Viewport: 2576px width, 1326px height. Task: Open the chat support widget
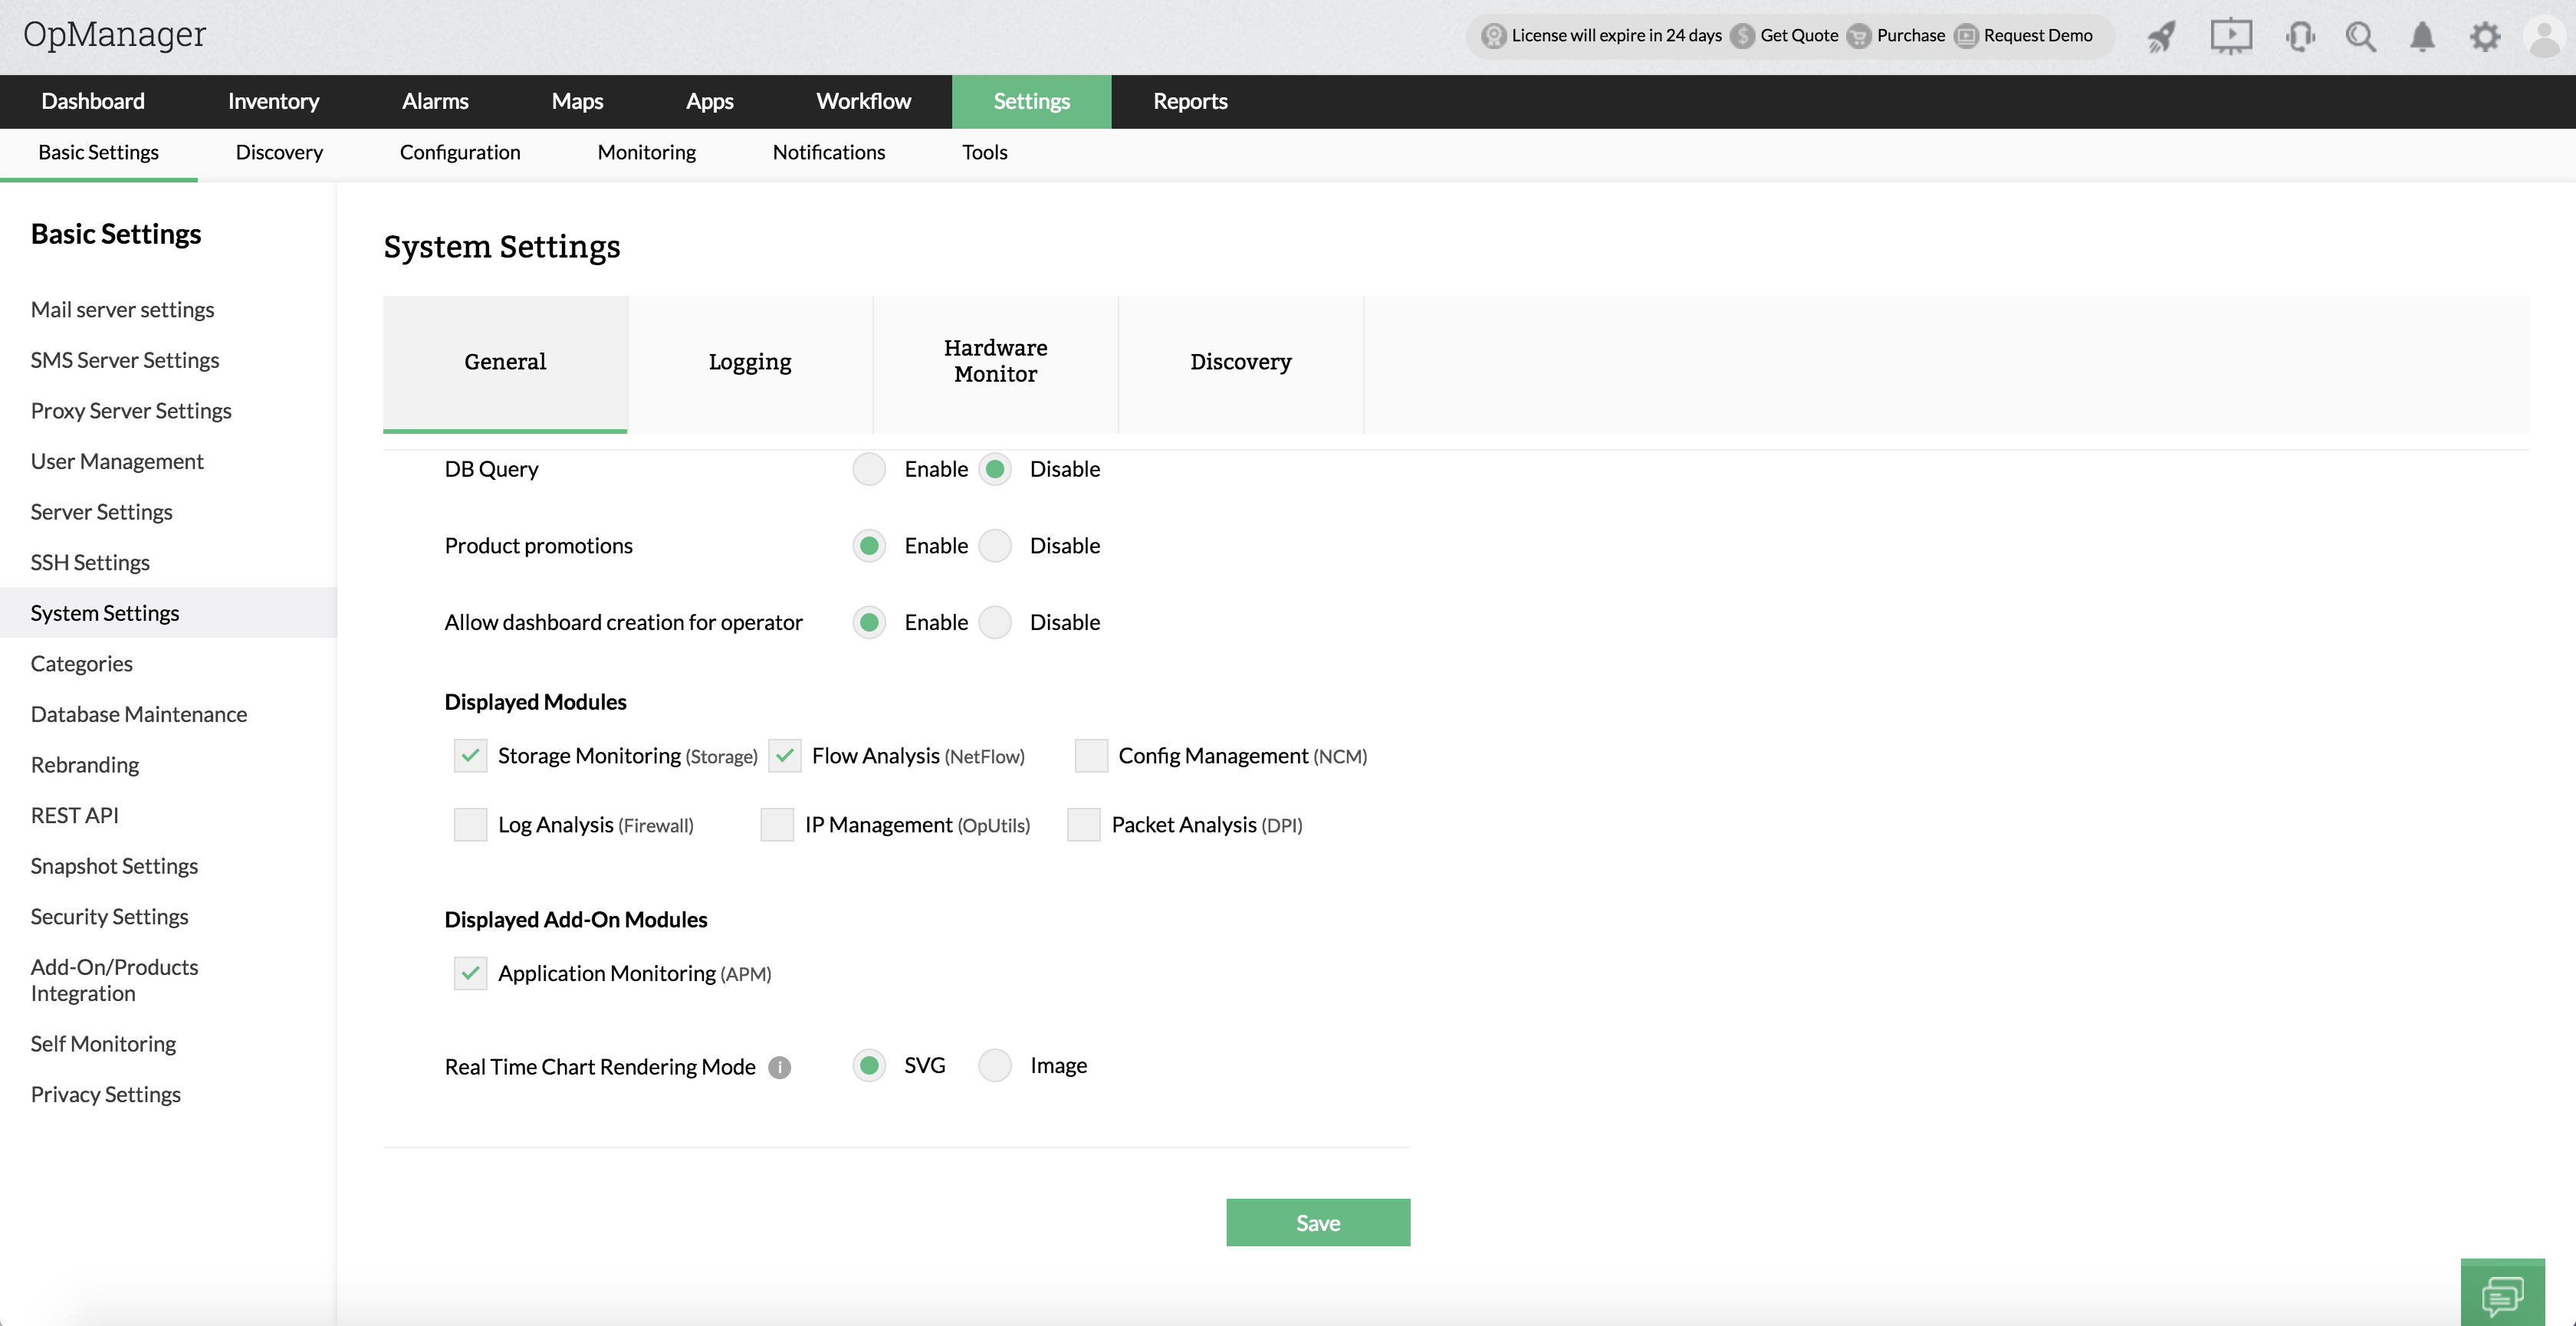point(2502,1296)
